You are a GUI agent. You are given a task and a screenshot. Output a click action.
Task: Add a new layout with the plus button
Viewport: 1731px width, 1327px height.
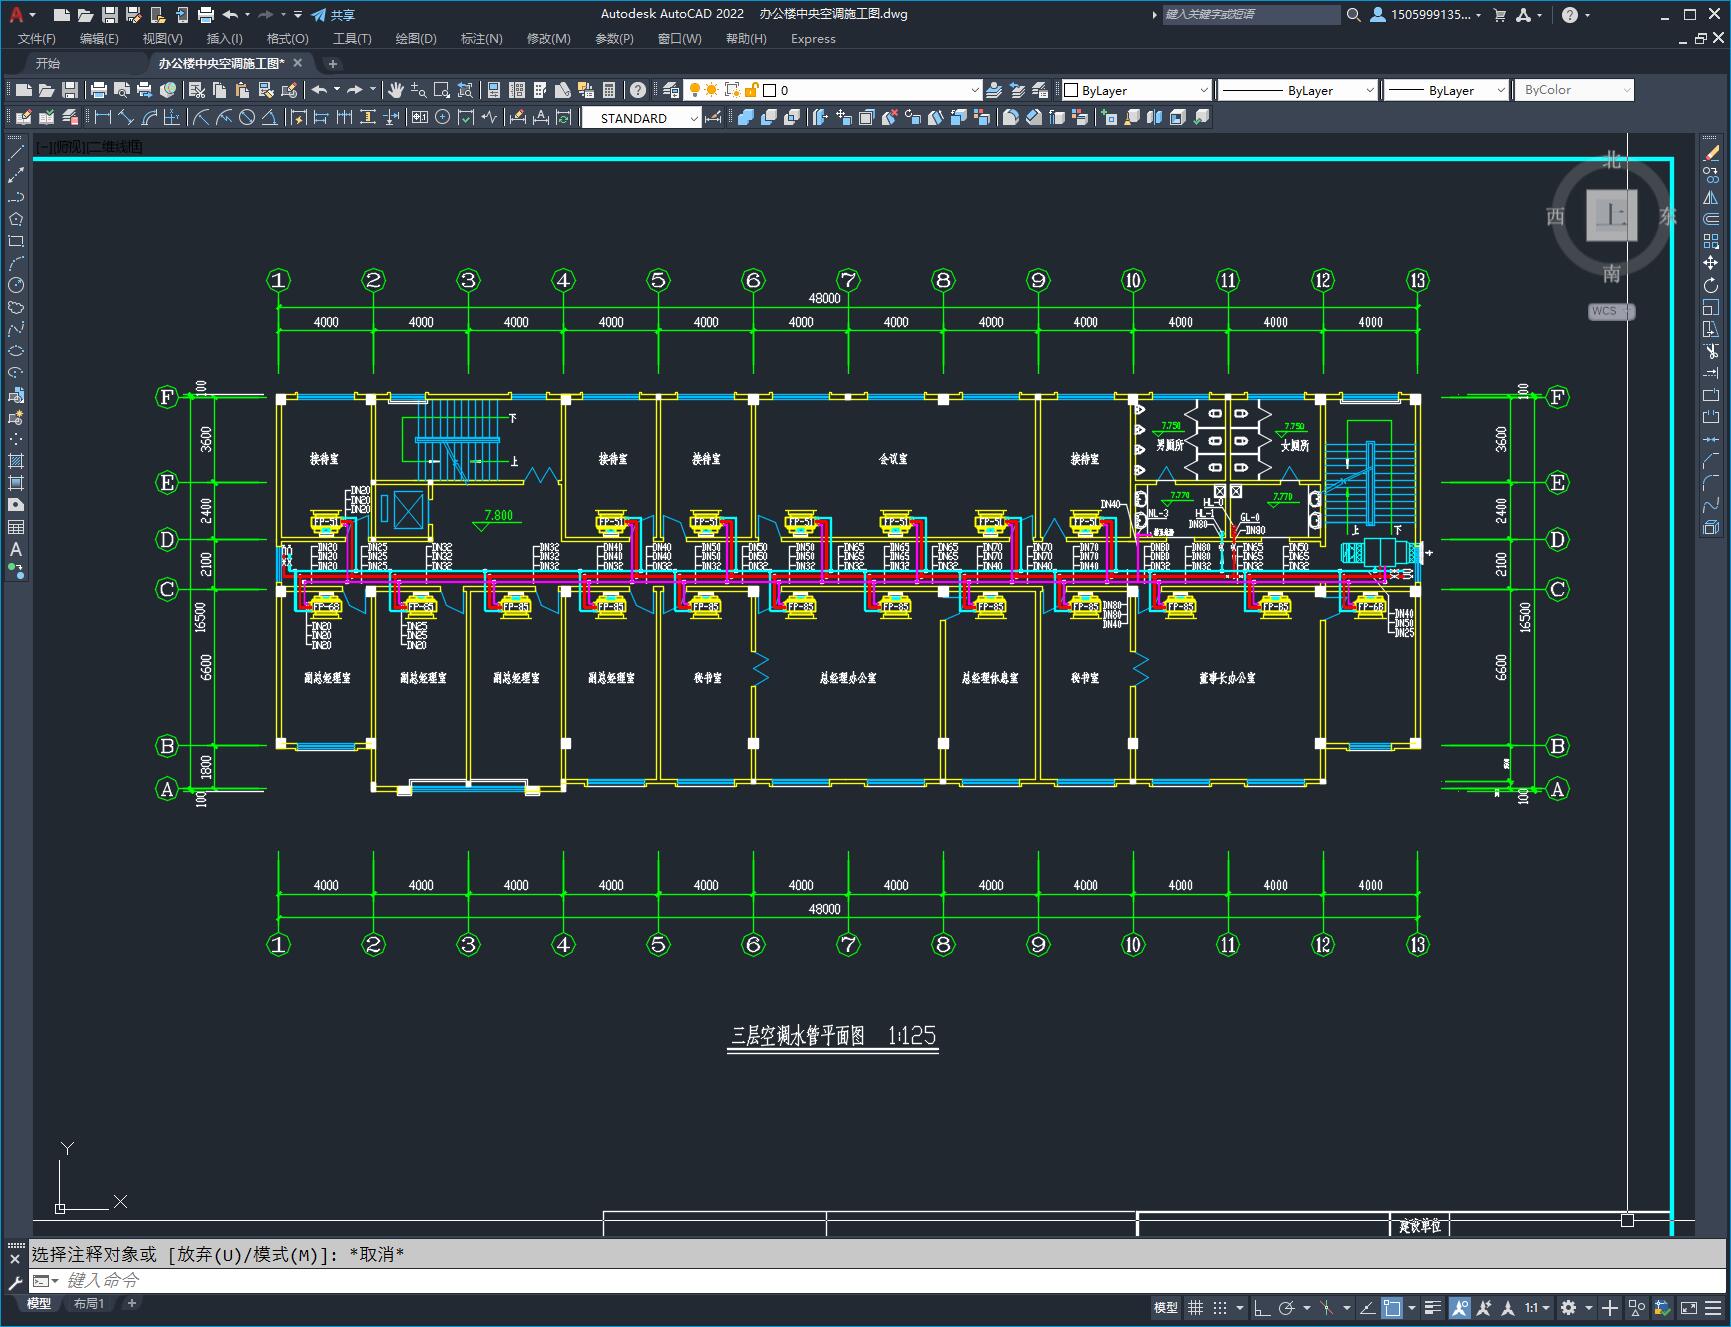click(x=131, y=1303)
